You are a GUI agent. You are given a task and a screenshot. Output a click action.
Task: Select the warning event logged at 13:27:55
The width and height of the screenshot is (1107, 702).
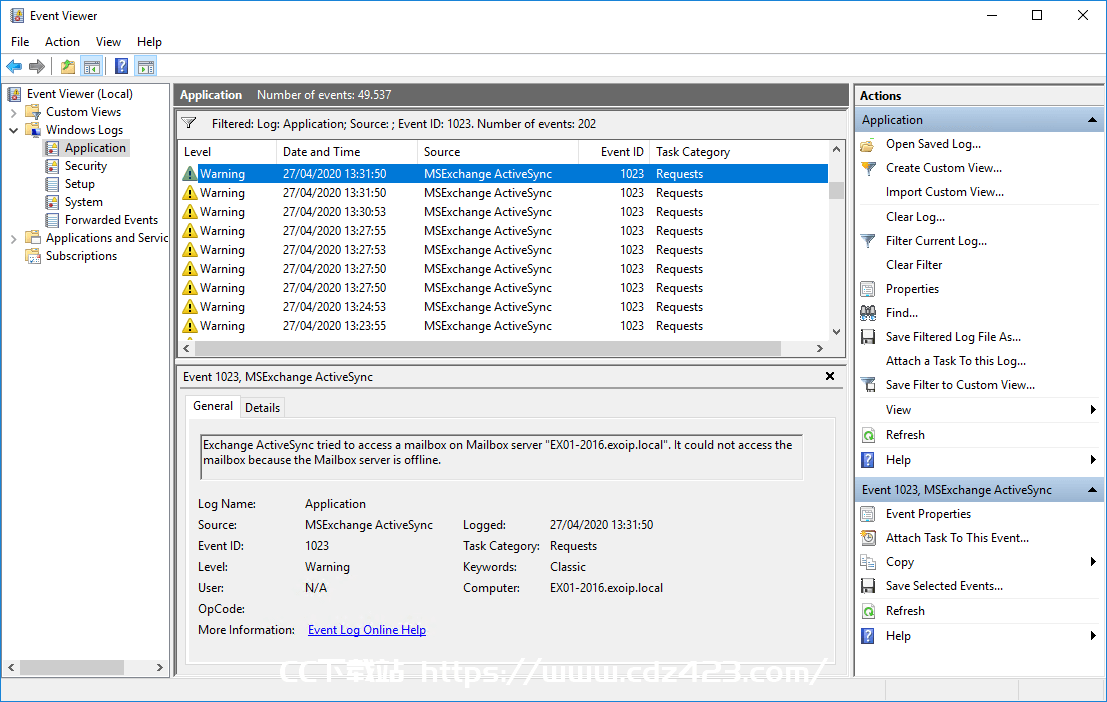(x=504, y=231)
